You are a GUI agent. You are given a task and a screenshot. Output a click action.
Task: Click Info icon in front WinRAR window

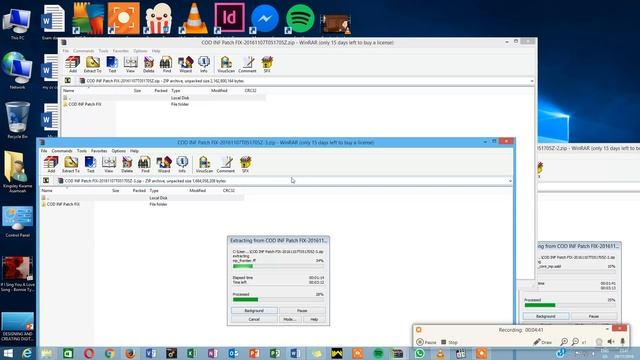click(182, 164)
